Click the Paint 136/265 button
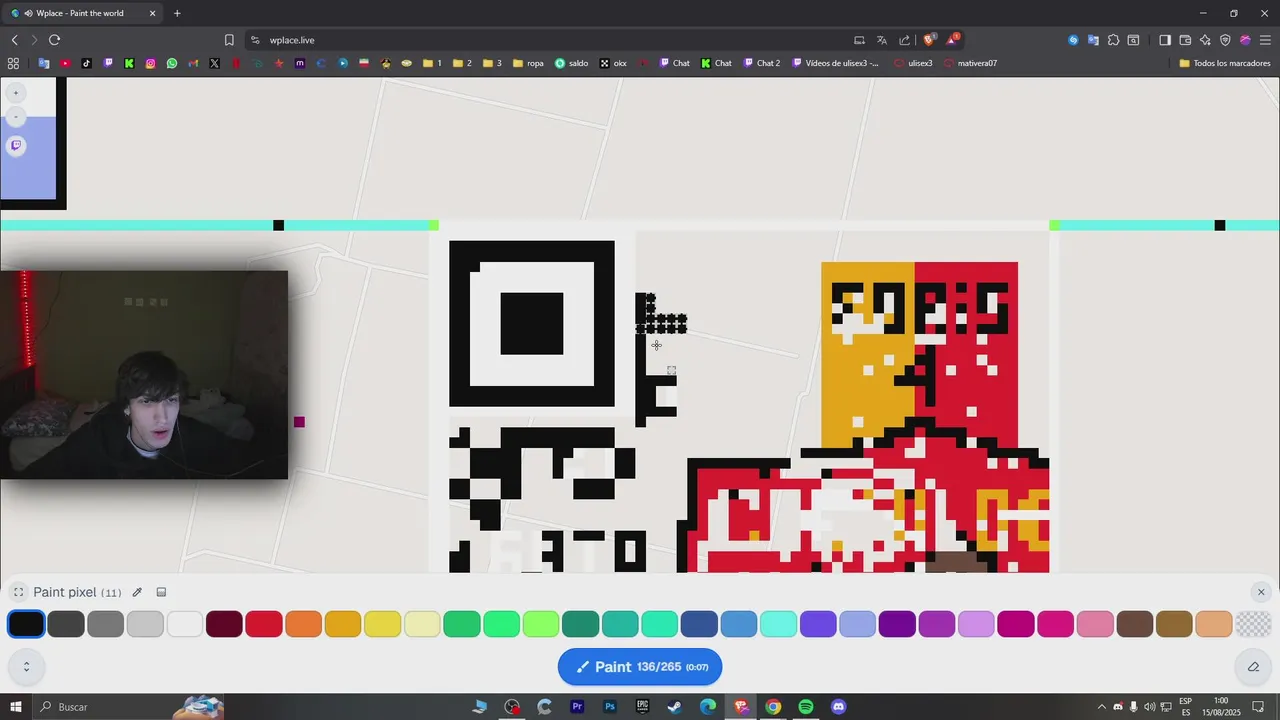Viewport: 1280px width, 720px height. click(x=640, y=667)
